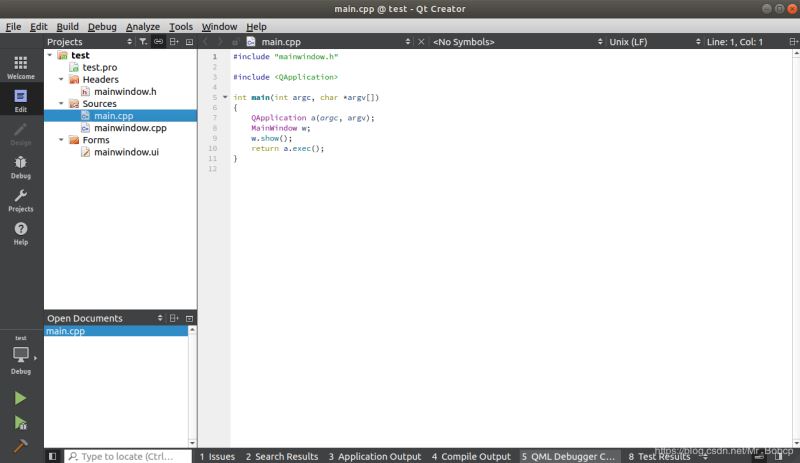Click the filter tree icon in Projects panel

point(143,42)
